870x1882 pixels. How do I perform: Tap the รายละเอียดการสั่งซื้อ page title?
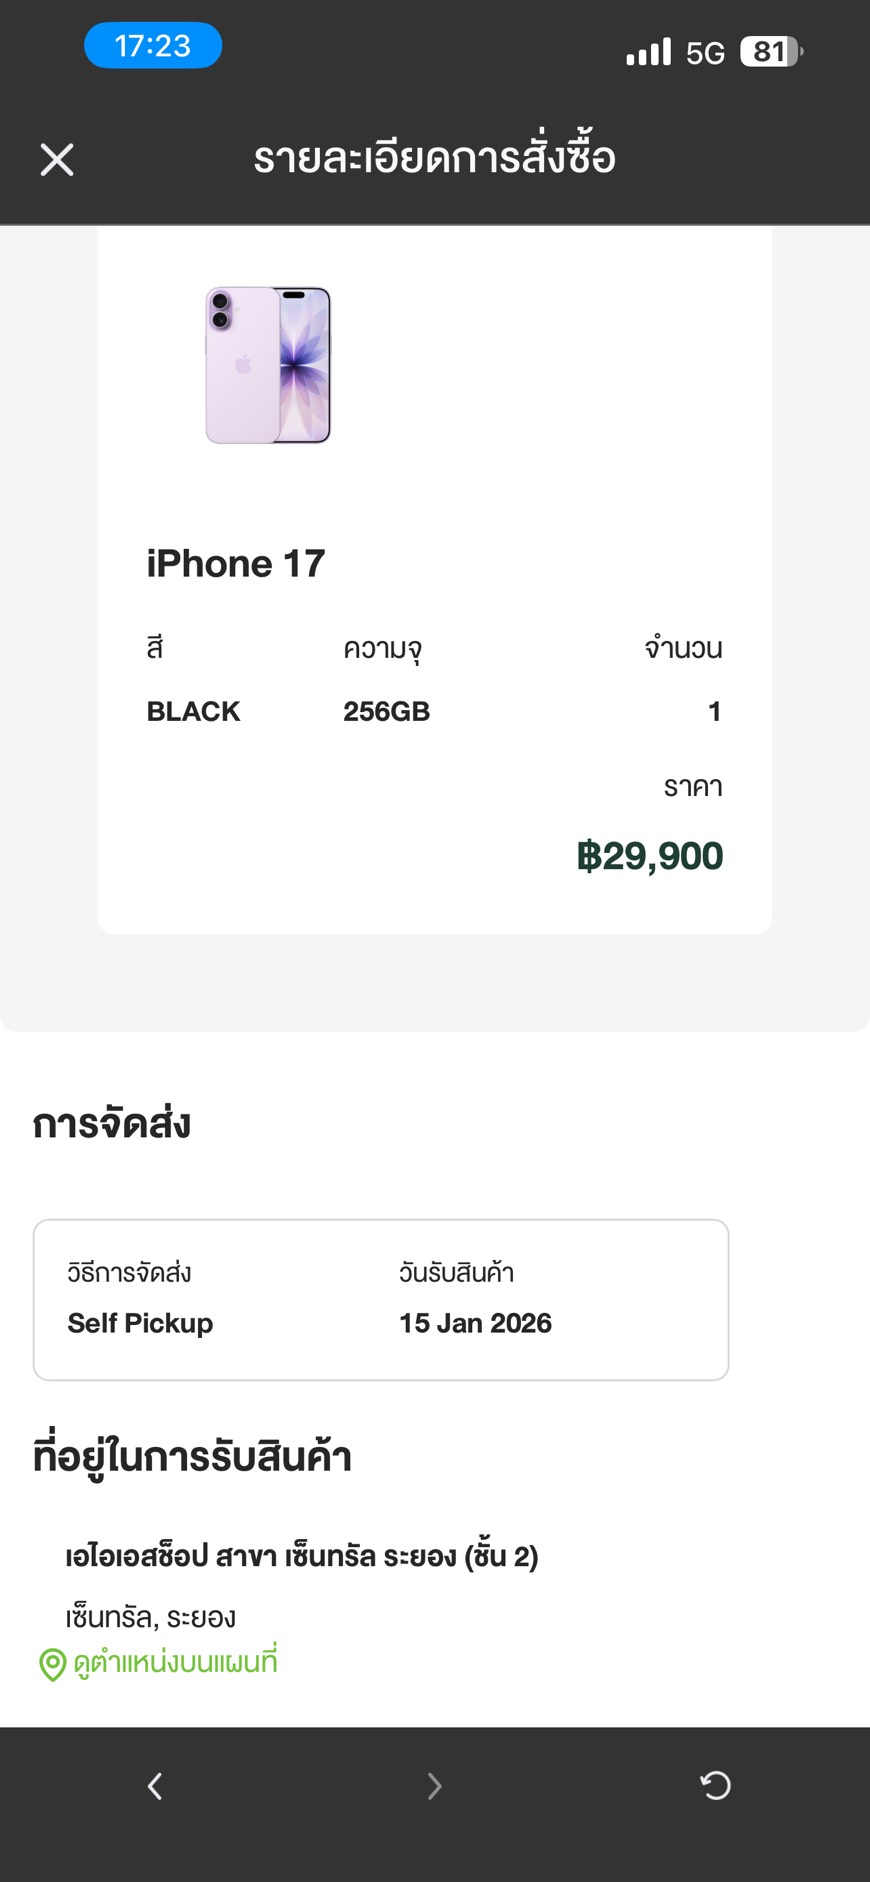point(434,158)
